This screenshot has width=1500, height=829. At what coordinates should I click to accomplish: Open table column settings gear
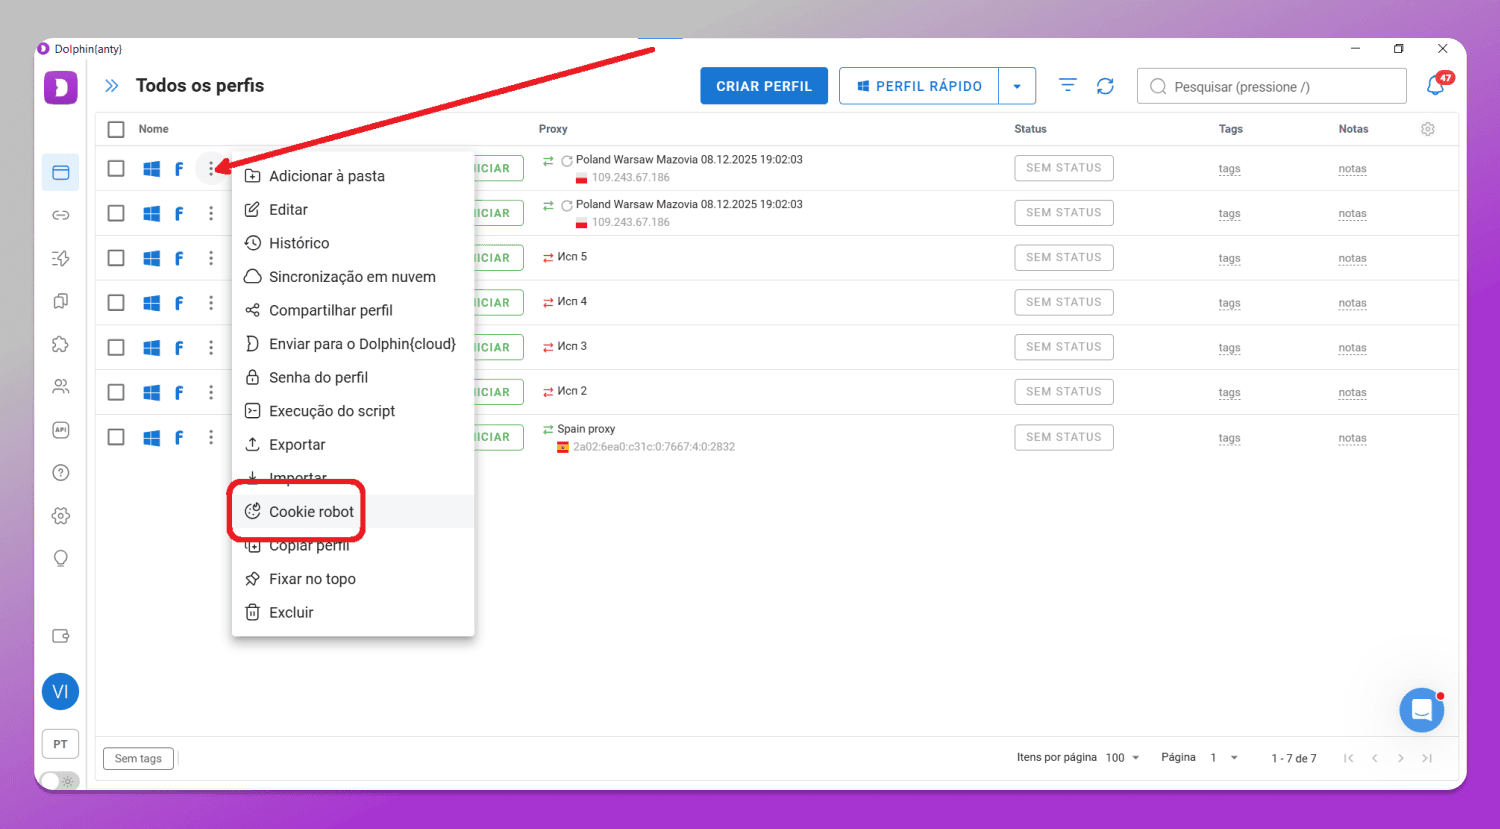[1428, 129]
